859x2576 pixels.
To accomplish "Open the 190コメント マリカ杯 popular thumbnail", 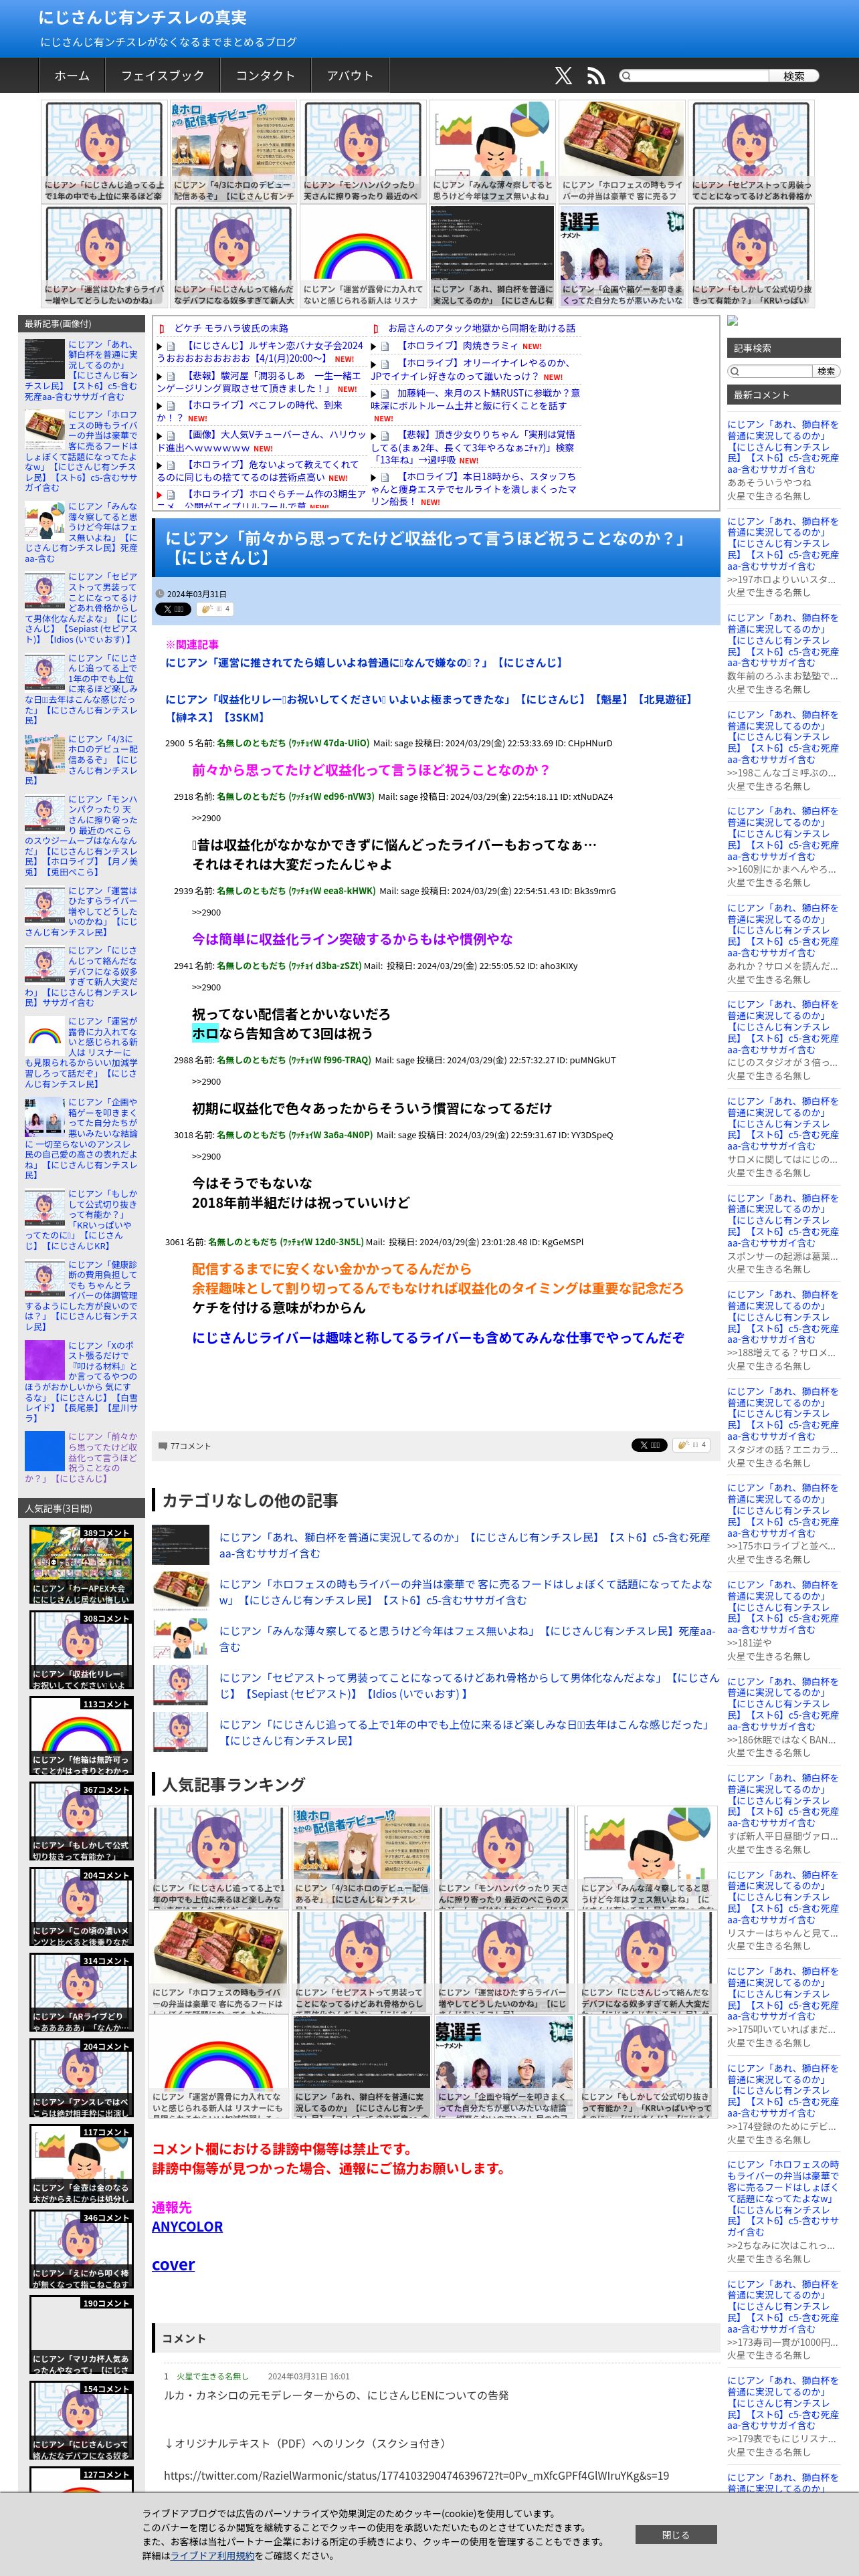I will [81, 2336].
